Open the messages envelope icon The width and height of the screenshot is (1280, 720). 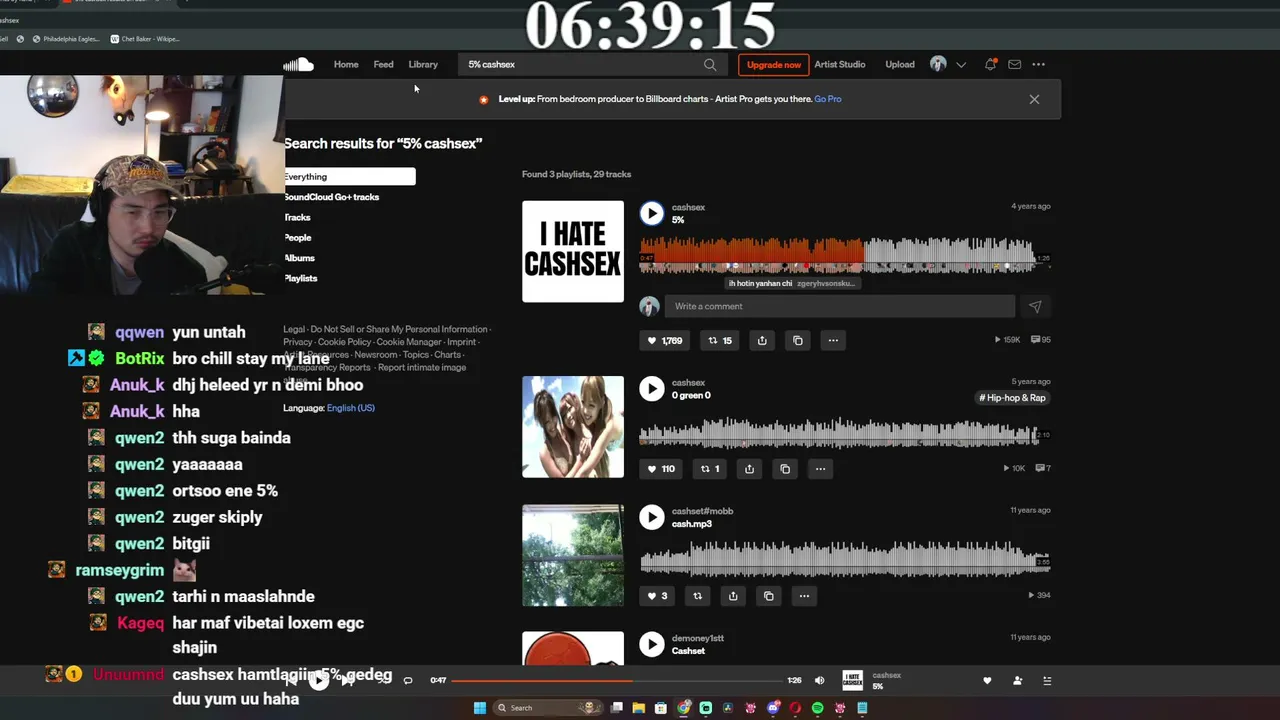[x=1014, y=64]
